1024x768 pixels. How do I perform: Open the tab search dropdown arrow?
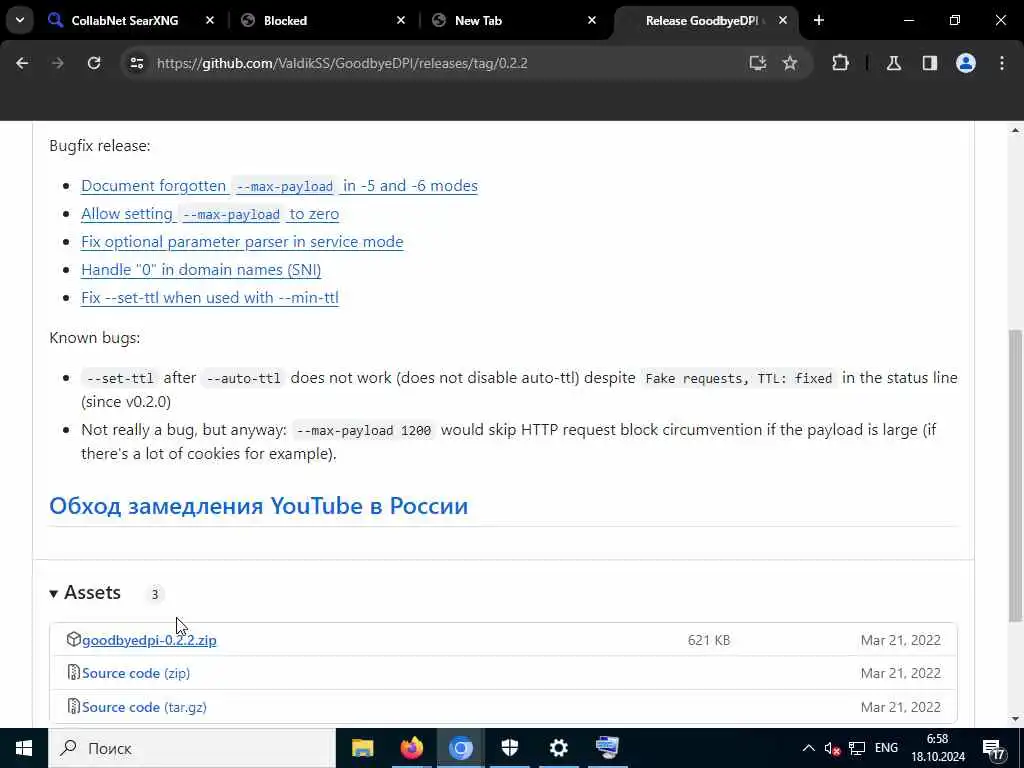[20, 20]
